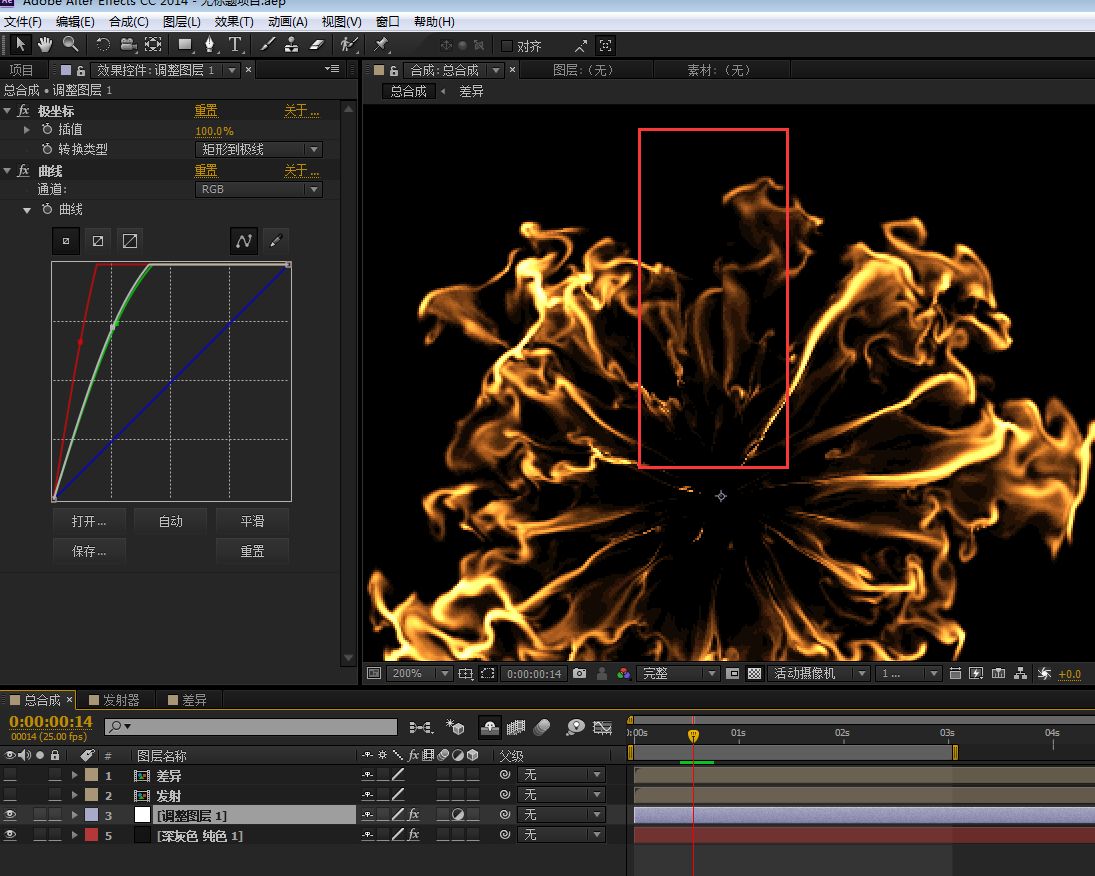The height and width of the screenshot is (876, 1095).
Task: Toggle transparency grid in viewer
Action: [x=755, y=674]
